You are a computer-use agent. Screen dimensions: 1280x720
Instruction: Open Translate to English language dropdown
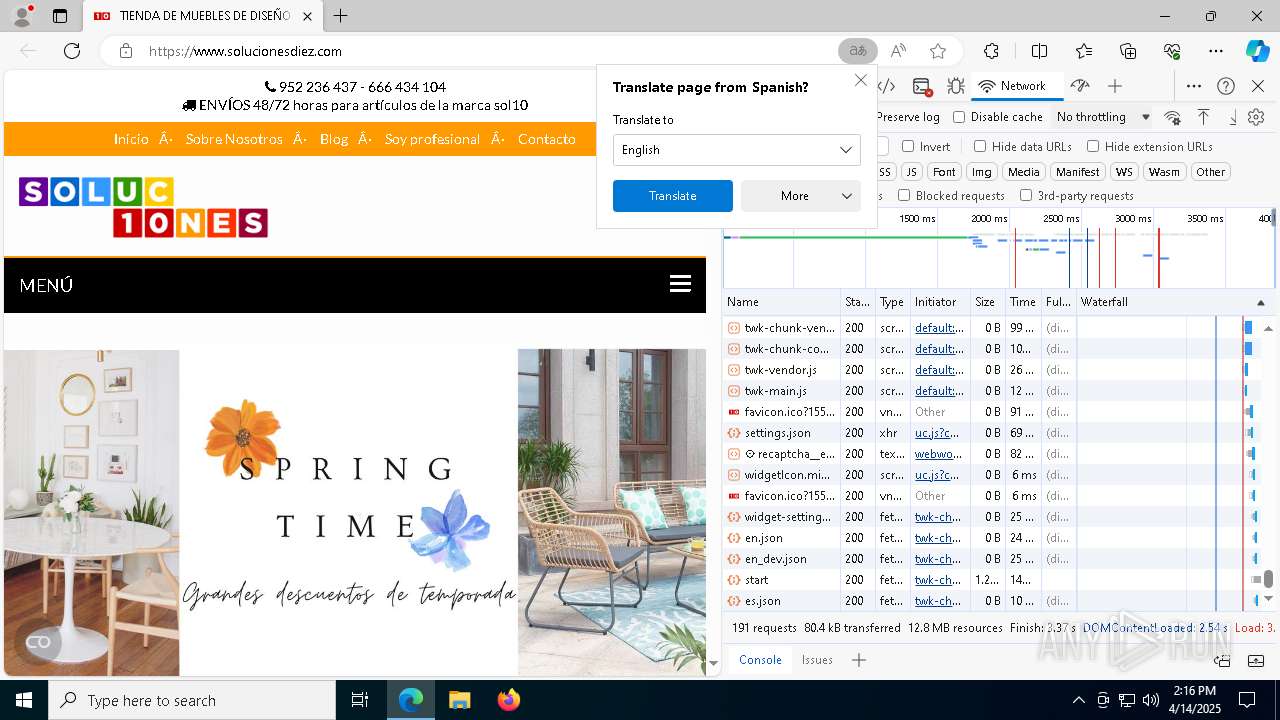737,150
